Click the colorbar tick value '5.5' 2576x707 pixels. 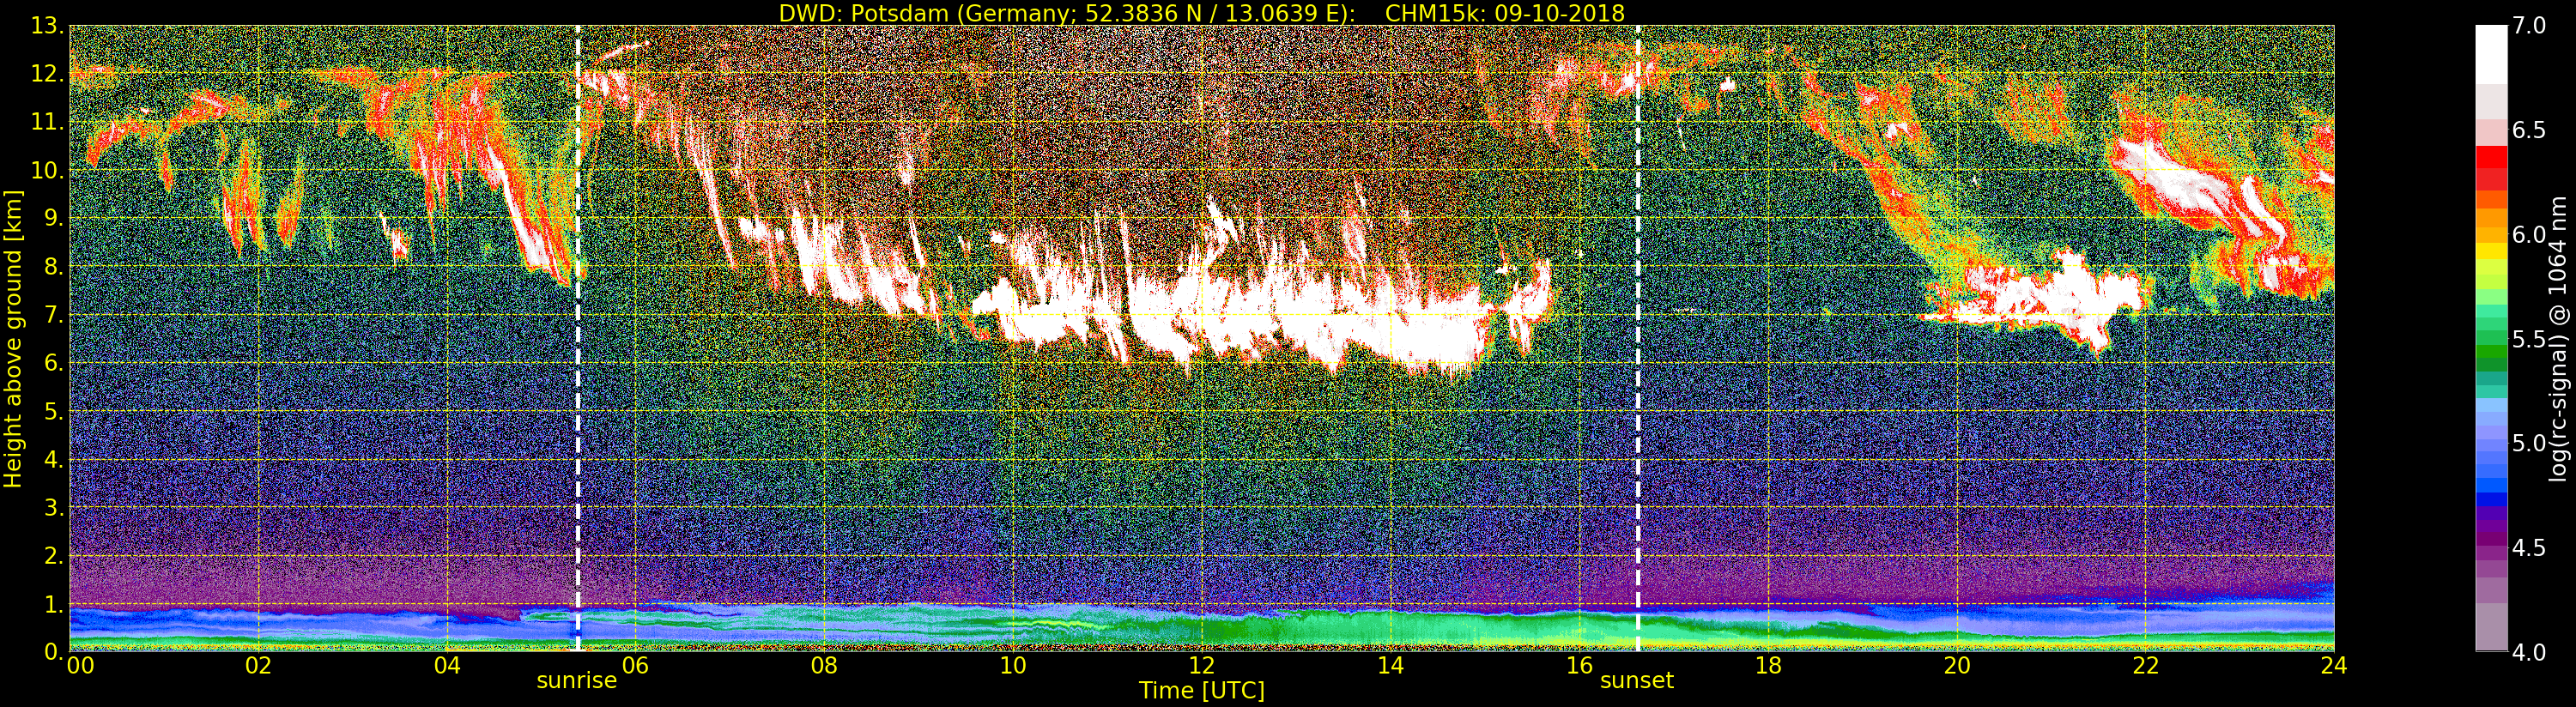(x=2530, y=340)
